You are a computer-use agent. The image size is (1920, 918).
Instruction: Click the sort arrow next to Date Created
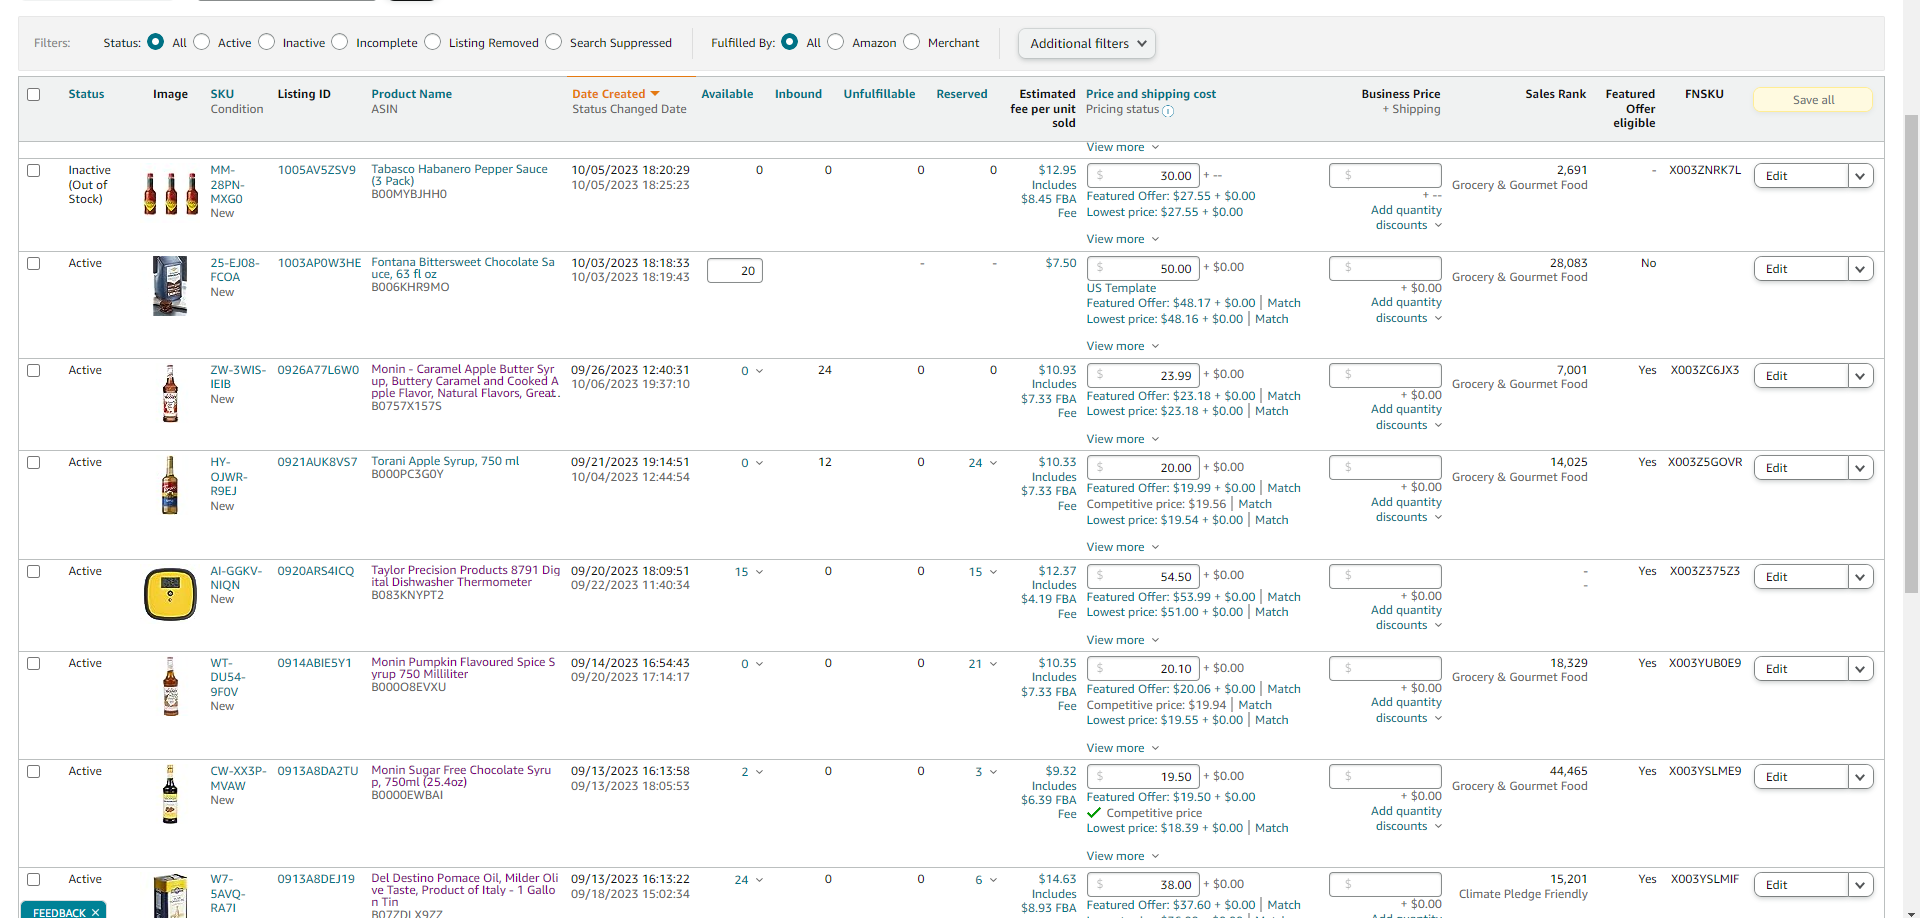[655, 94]
